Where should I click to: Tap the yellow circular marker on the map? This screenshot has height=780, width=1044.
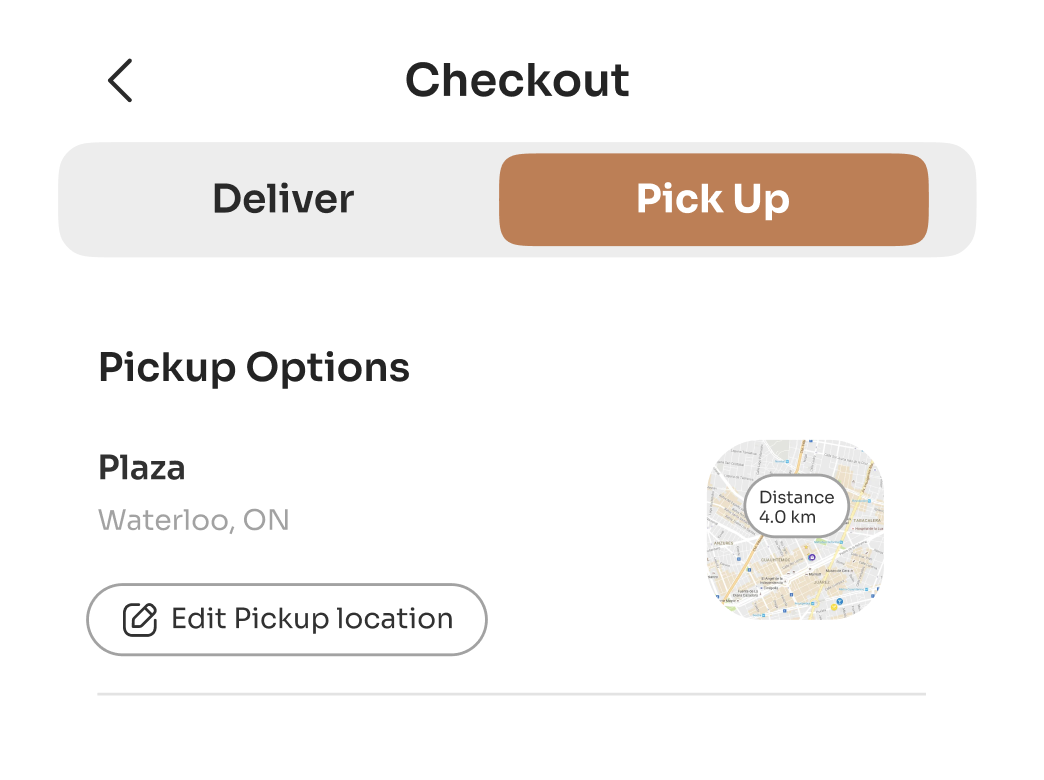(834, 607)
